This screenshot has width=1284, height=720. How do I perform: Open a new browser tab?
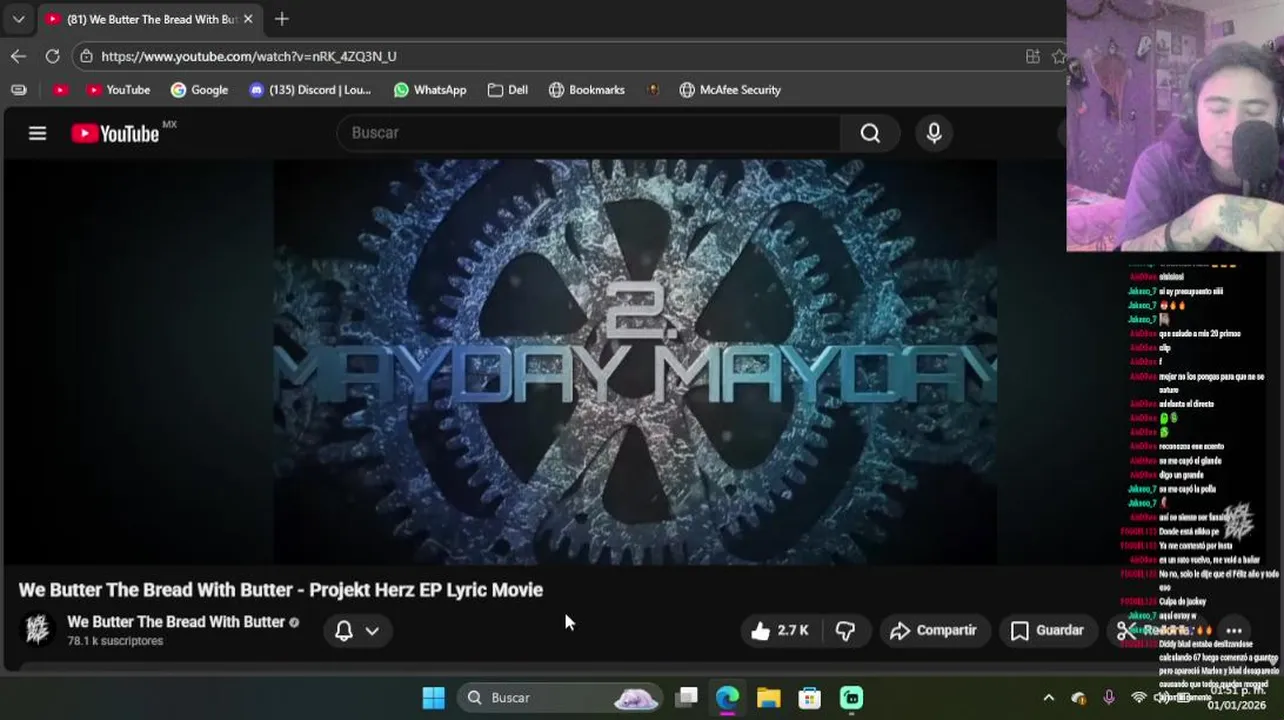click(282, 19)
